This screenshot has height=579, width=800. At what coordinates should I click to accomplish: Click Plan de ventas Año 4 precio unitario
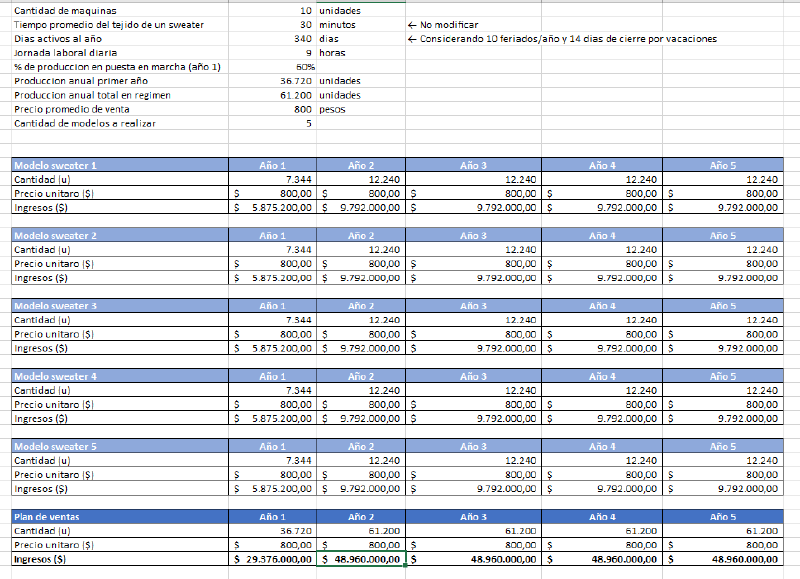[602, 545]
